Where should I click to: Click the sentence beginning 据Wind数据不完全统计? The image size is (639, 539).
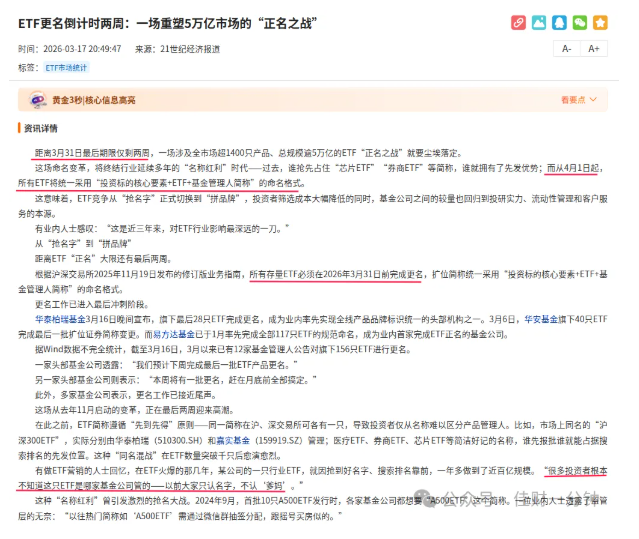tap(223, 350)
